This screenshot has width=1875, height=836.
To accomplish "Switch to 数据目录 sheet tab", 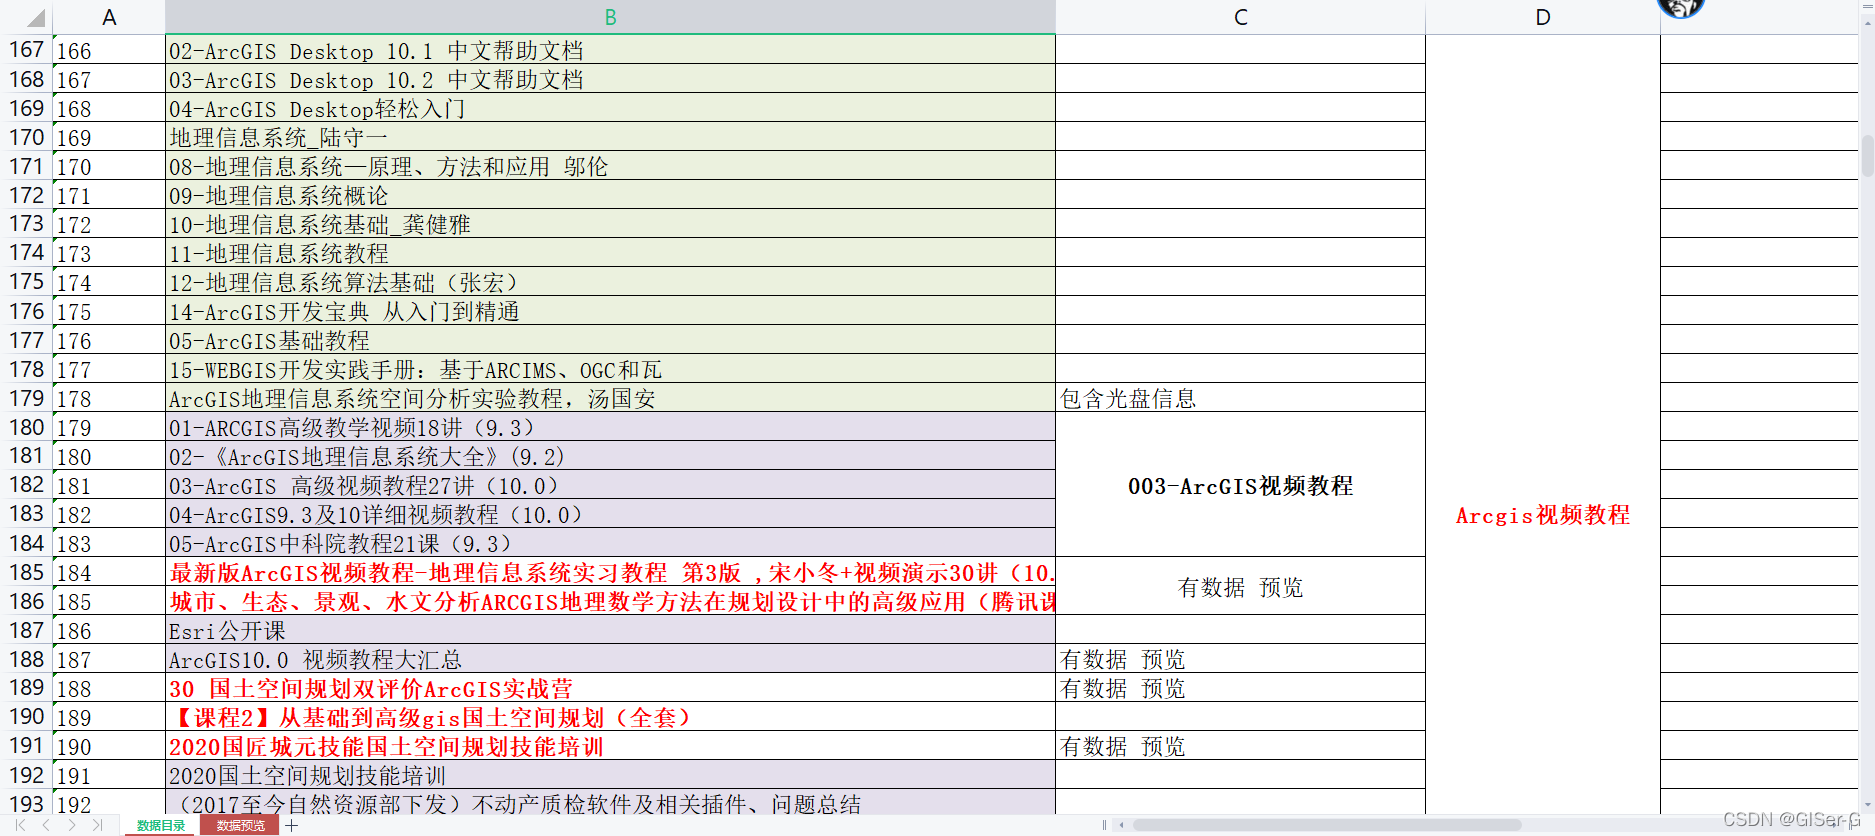I will click(161, 825).
